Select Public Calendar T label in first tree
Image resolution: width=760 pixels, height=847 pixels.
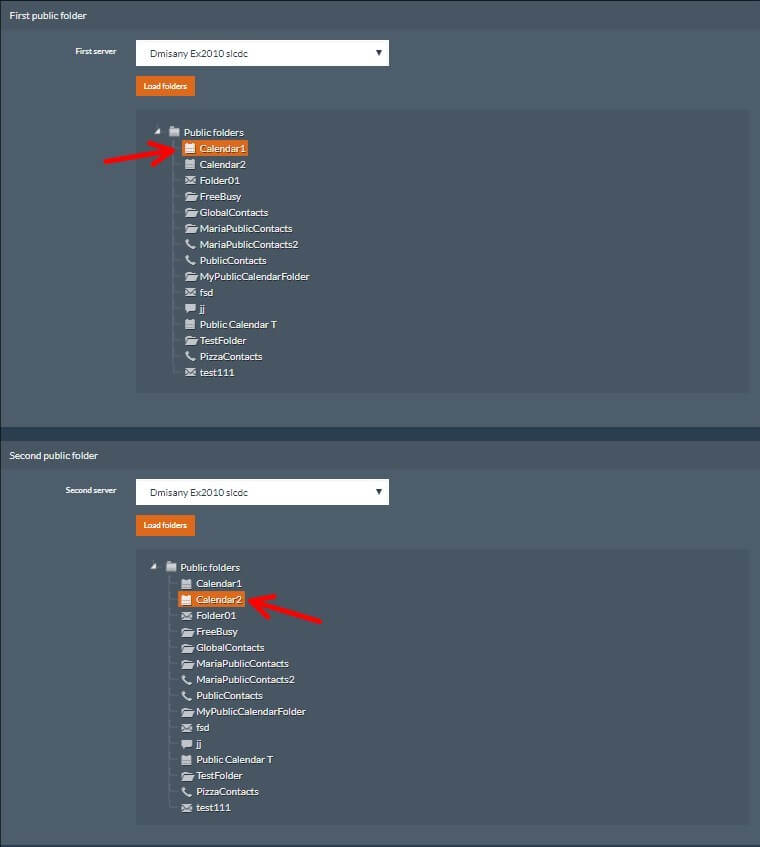point(238,325)
